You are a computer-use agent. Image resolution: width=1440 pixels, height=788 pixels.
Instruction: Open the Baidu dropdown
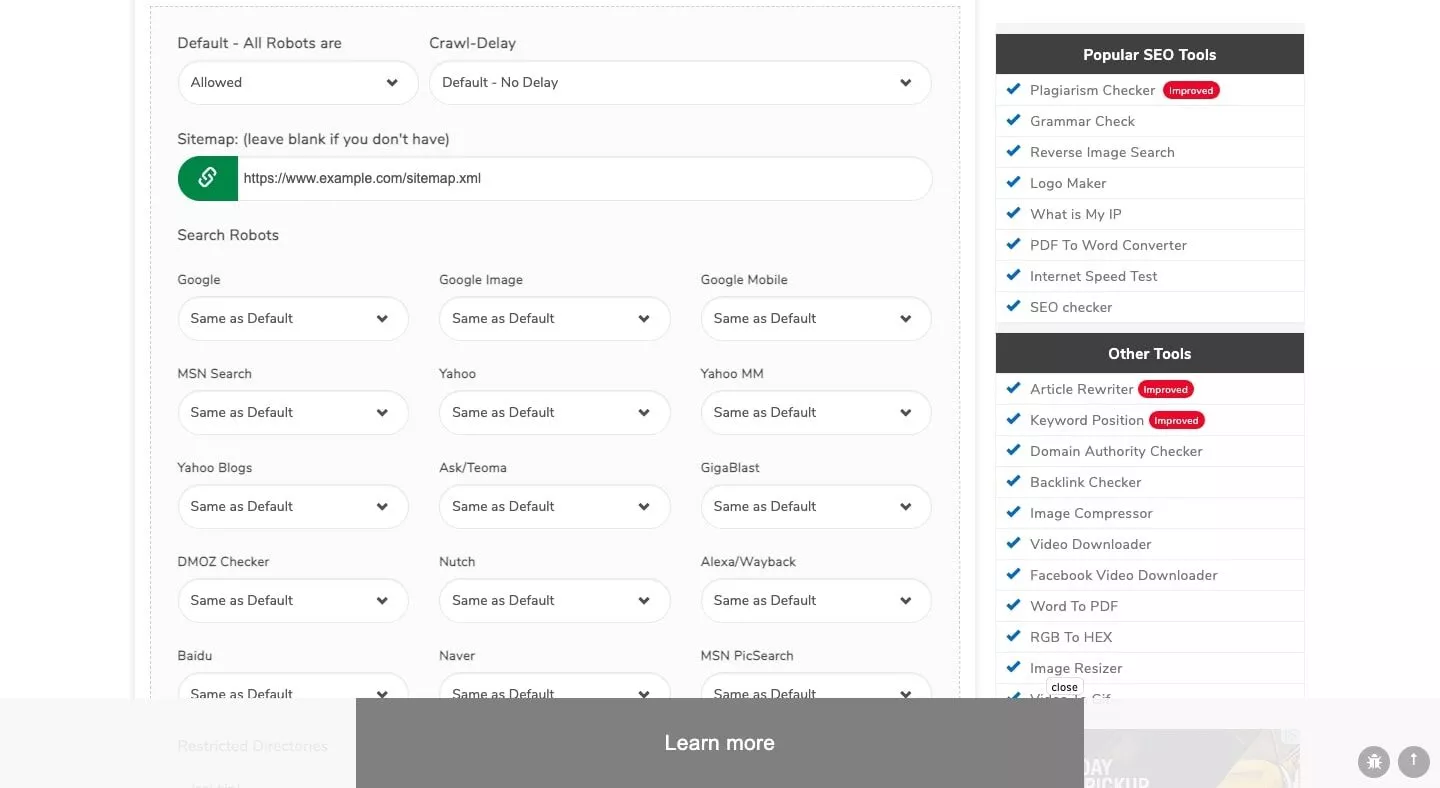click(293, 693)
